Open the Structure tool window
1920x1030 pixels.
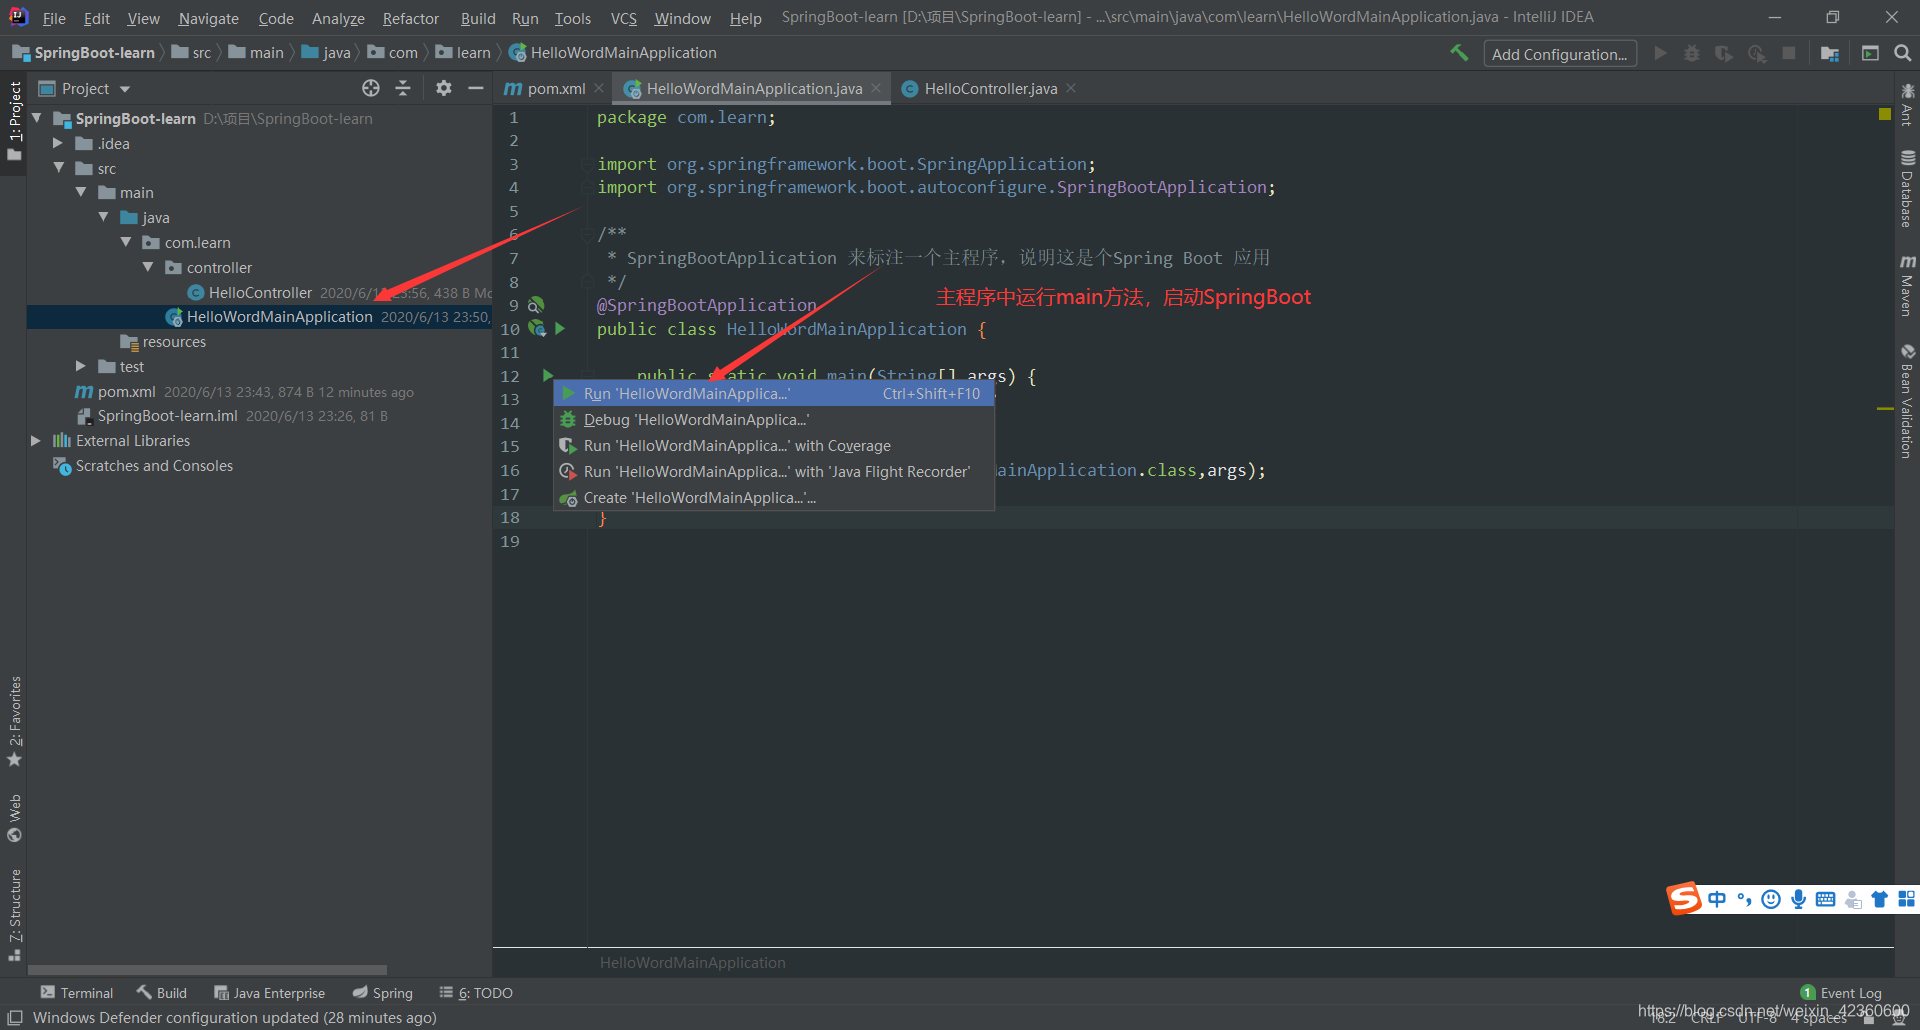coord(14,915)
